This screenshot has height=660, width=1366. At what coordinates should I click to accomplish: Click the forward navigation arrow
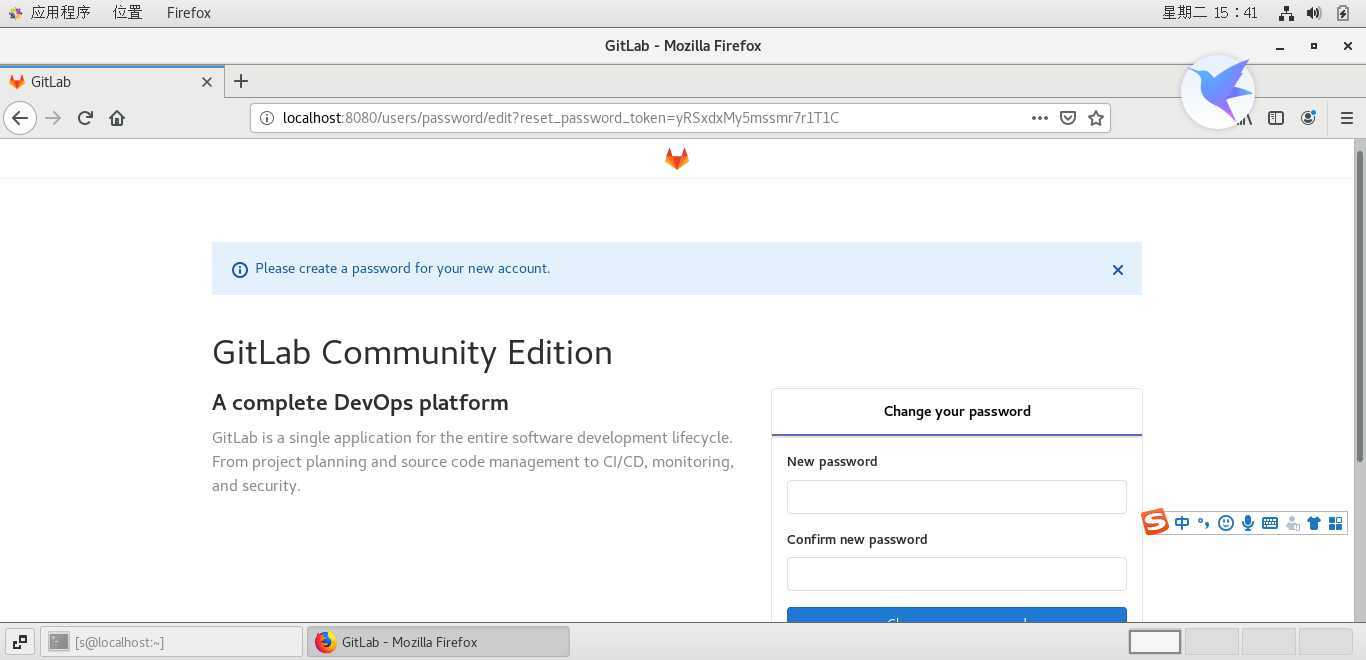[53, 118]
